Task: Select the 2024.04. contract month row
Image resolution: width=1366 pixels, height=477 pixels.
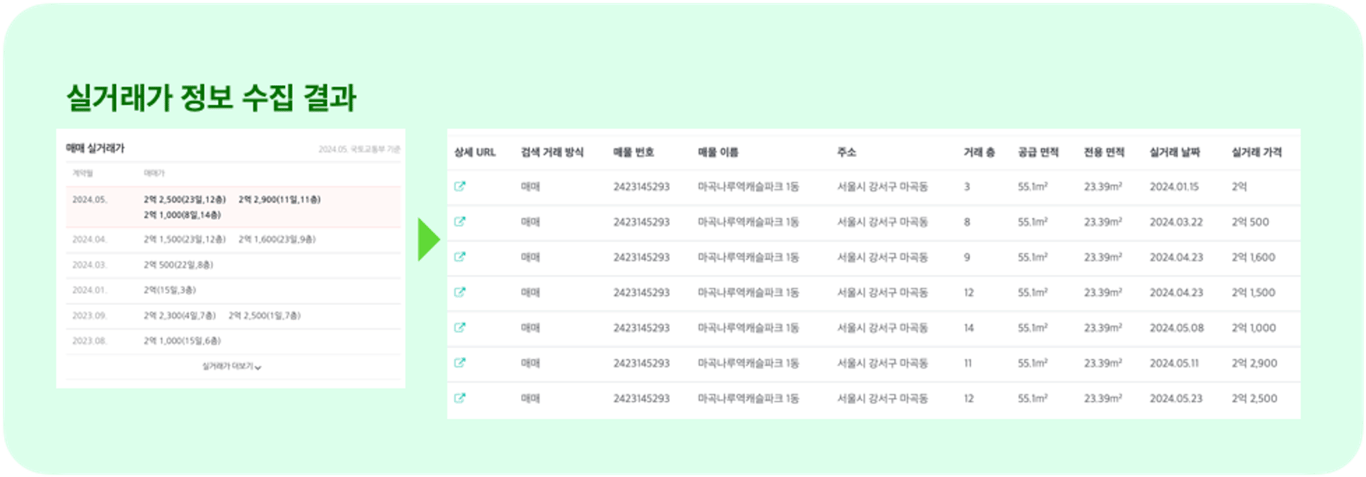Action: point(231,240)
